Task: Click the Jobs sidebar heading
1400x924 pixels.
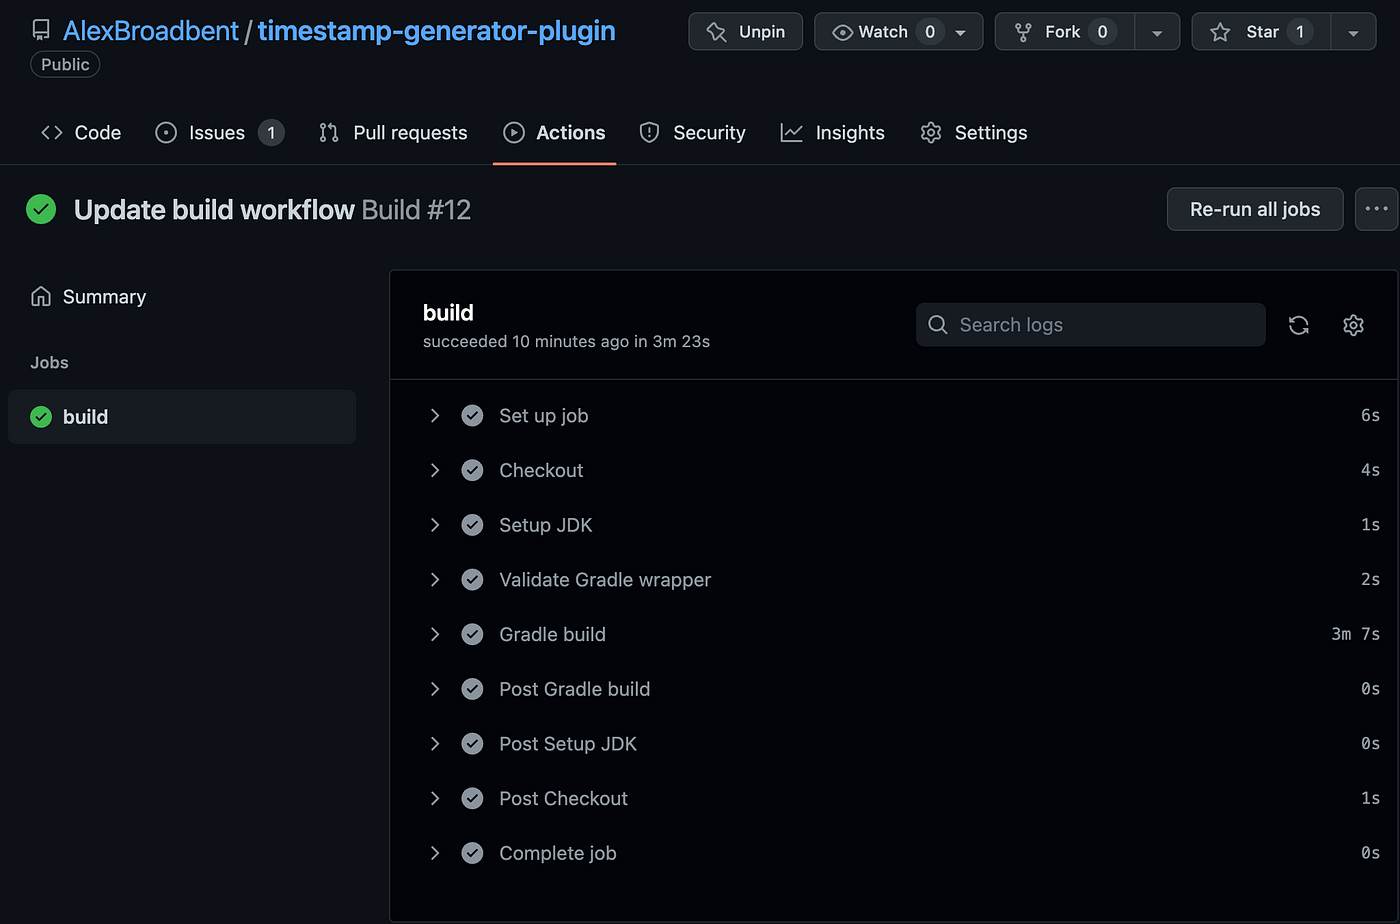Action: coord(49,363)
